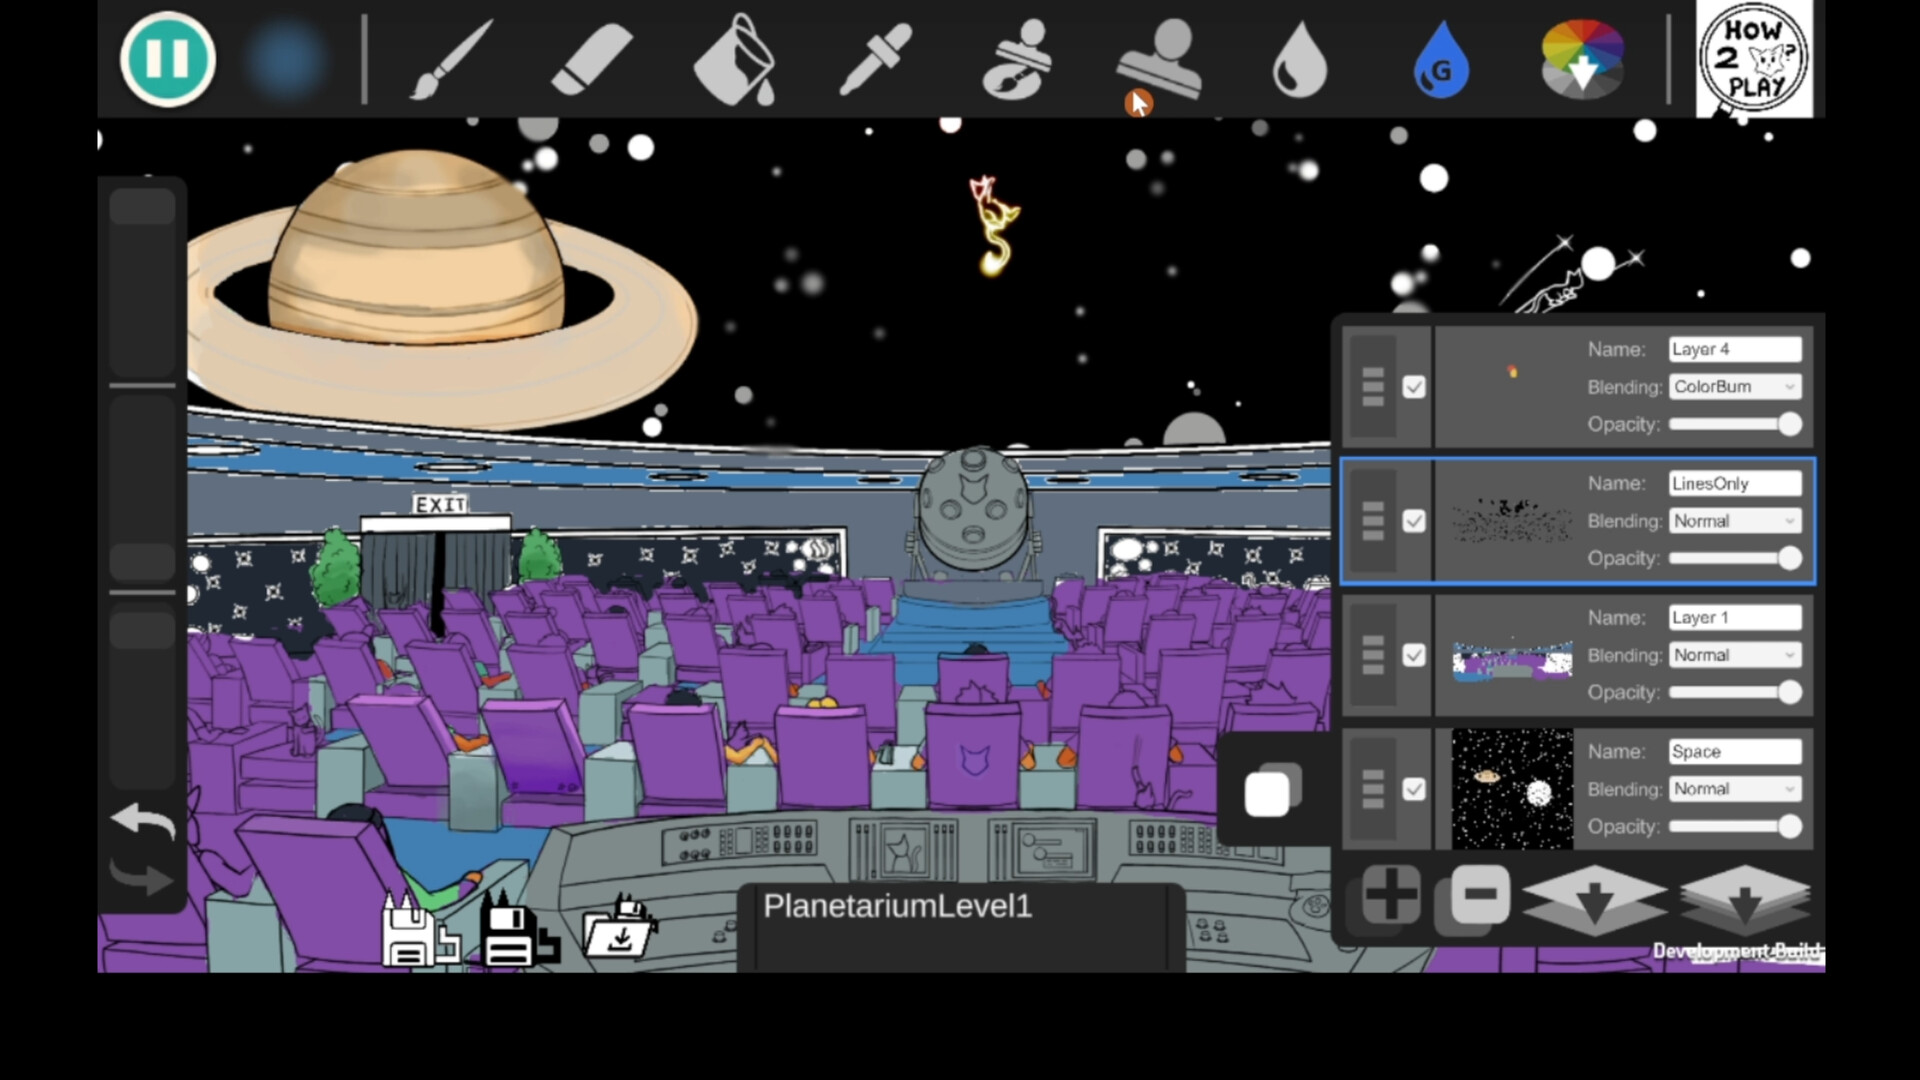Open the How 2 Play guide

tap(1755, 58)
